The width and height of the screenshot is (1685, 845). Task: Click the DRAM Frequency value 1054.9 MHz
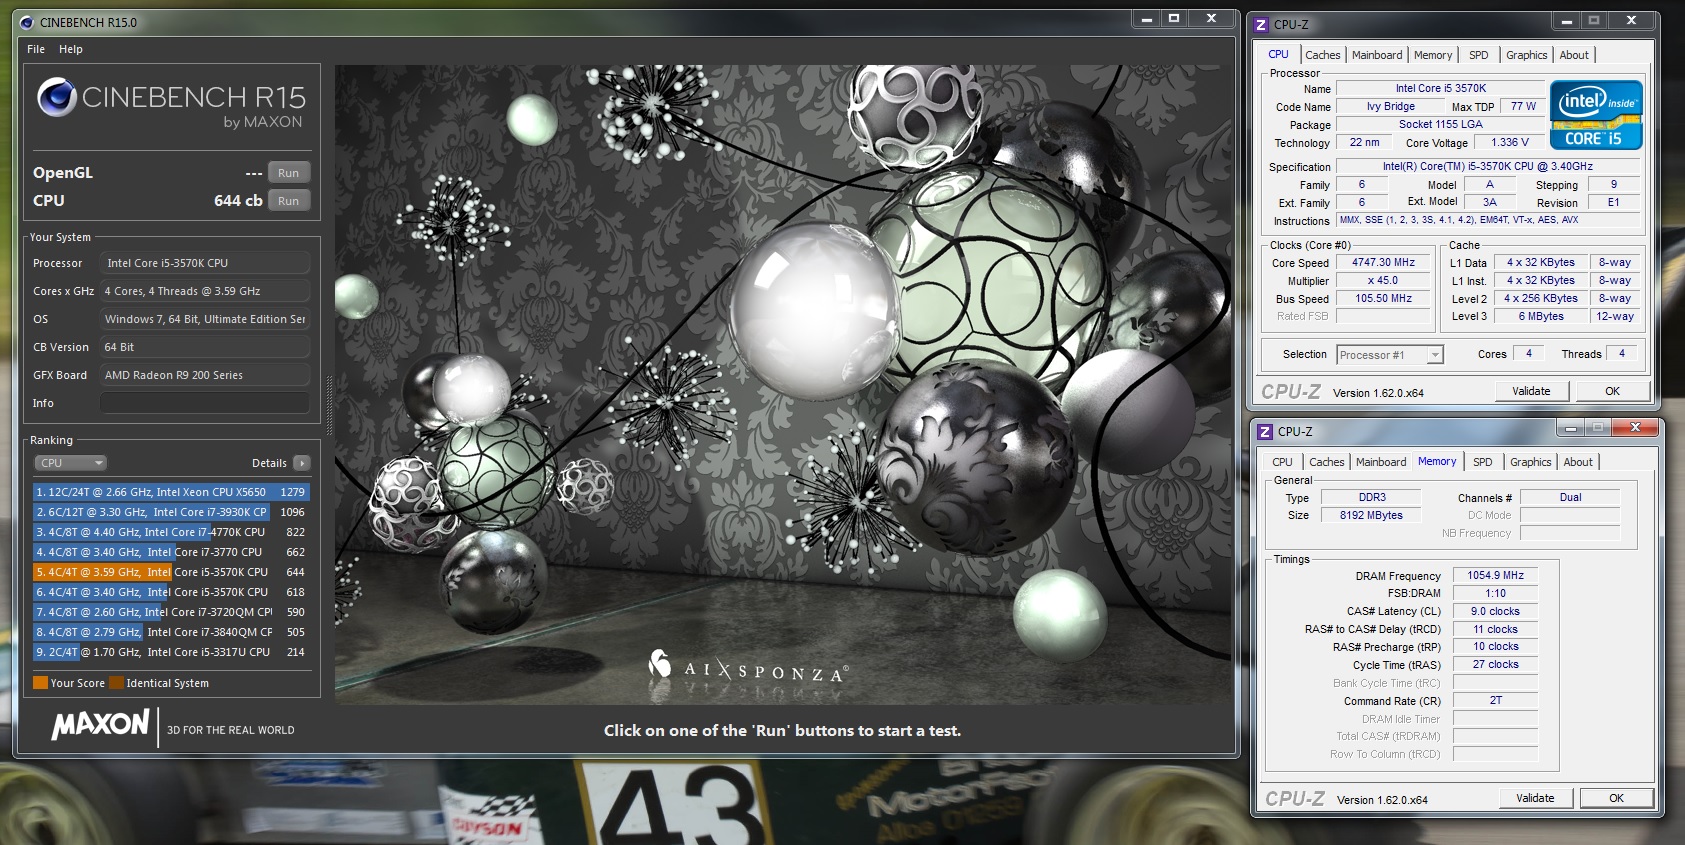[x=1495, y=576]
